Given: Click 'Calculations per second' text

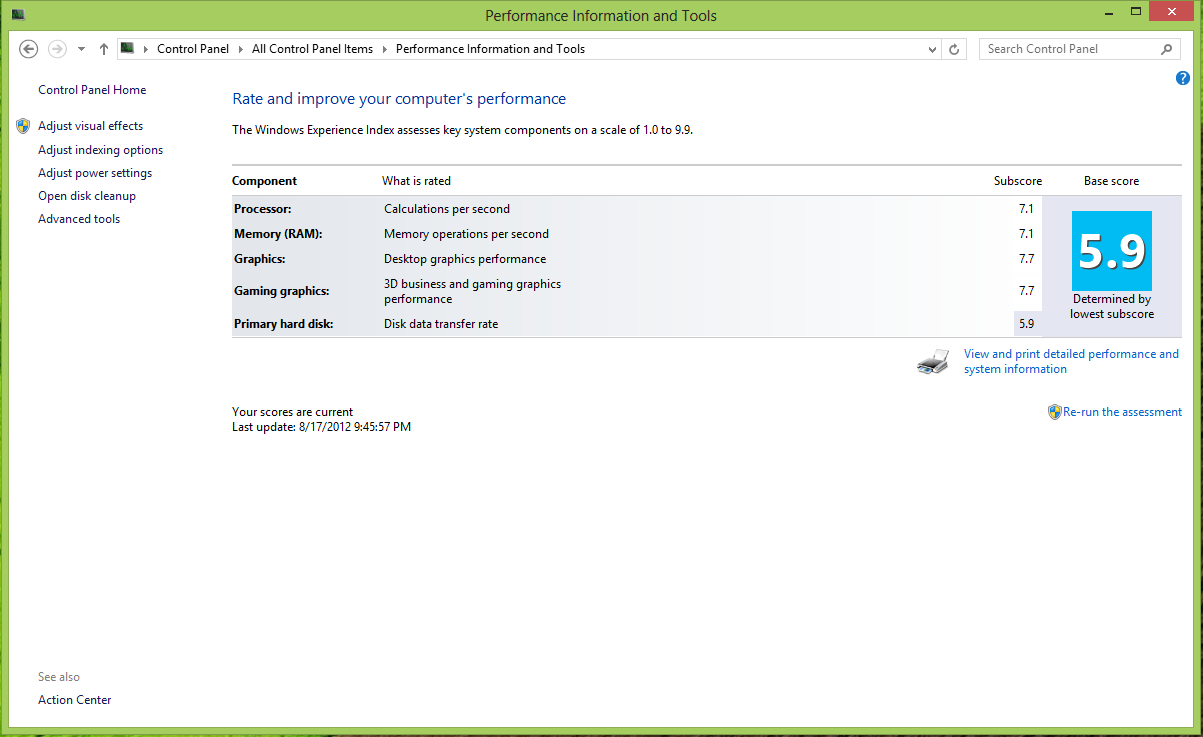Looking at the screenshot, I should point(447,209).
